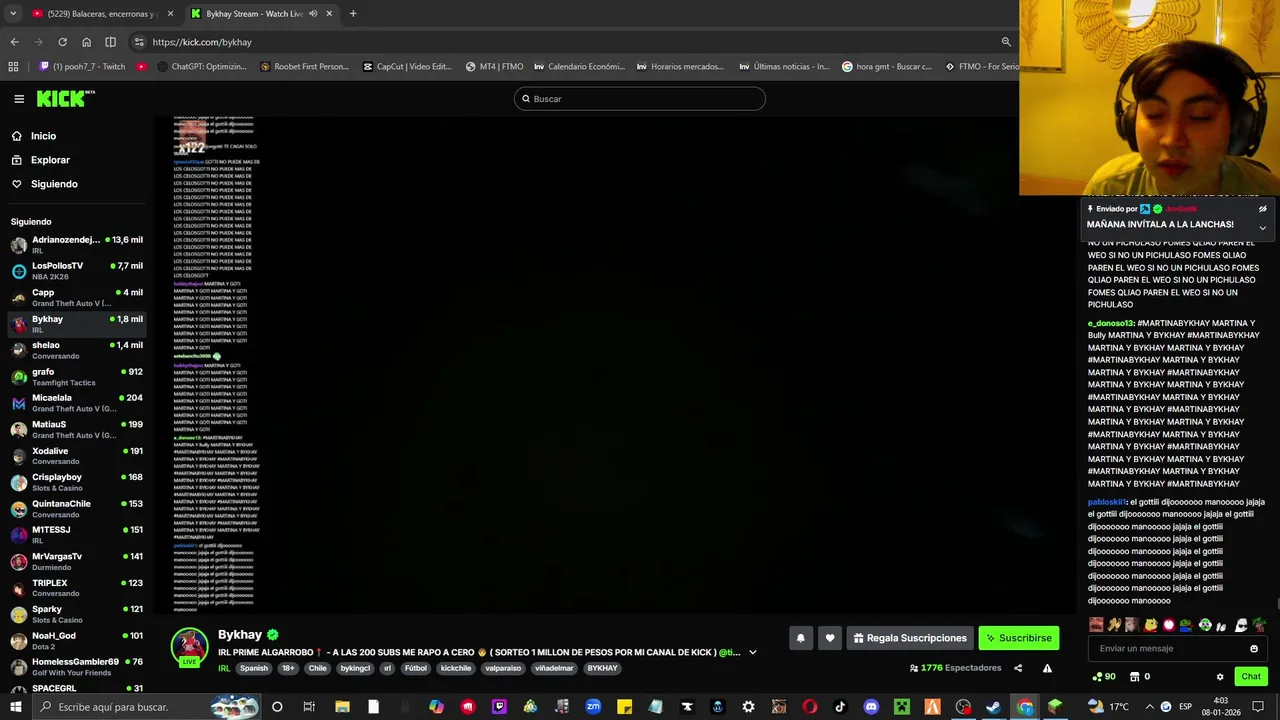Screen dimensions: 1280x720
Task: Open the bookmarks apps grid icon
Action: pos(13,67)
